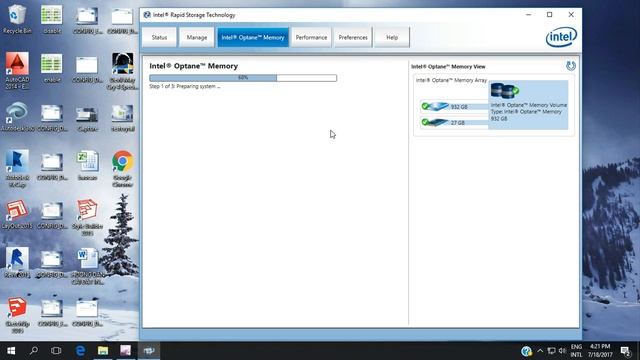Select the 'disable' spreadsheet file on desktop
This screenshot has width=640, height=360.
52,19
